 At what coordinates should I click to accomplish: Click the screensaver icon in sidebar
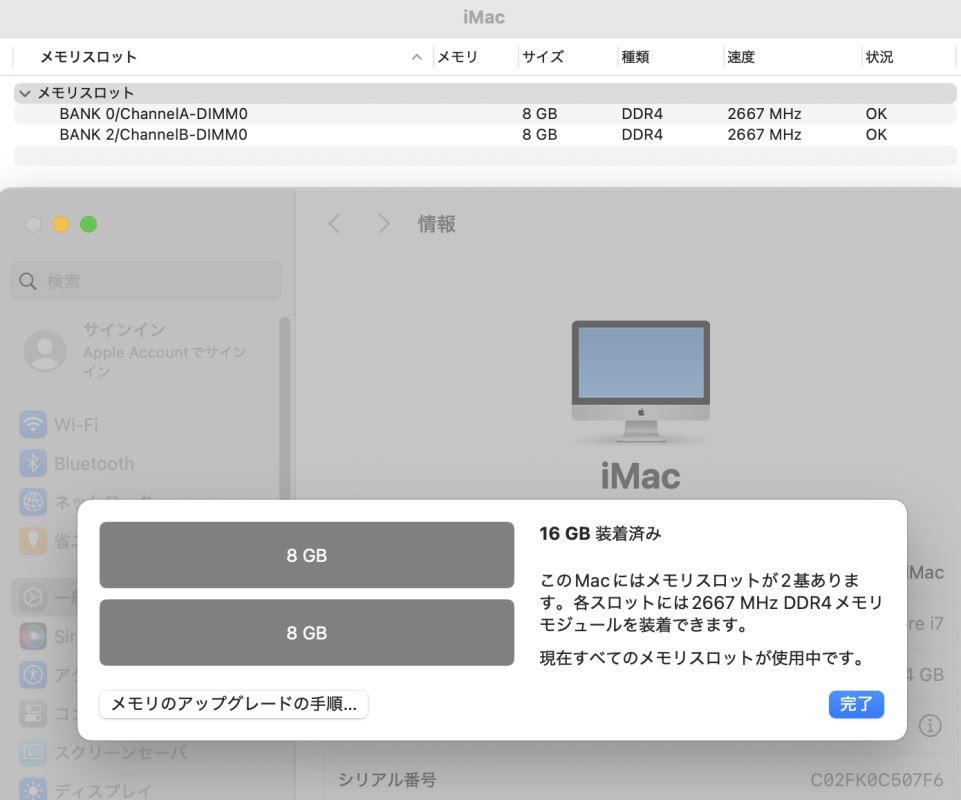33,752
